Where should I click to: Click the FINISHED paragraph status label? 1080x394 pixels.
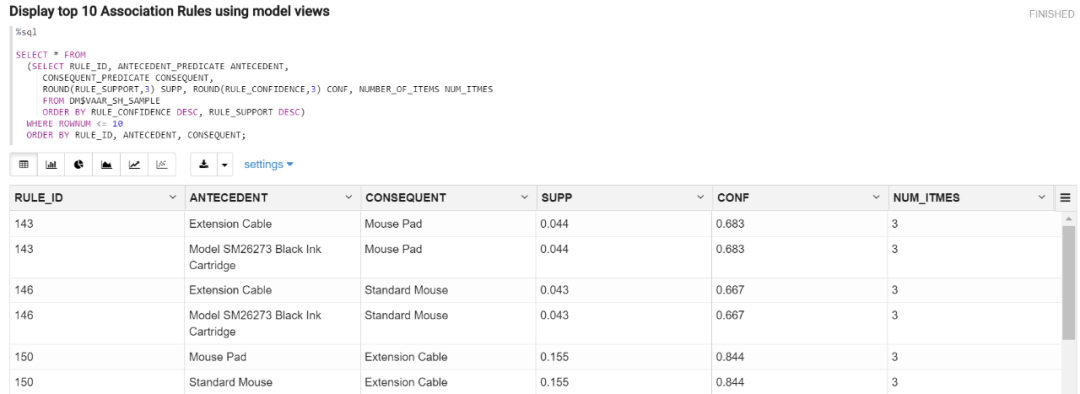(x=1051, y=14)
